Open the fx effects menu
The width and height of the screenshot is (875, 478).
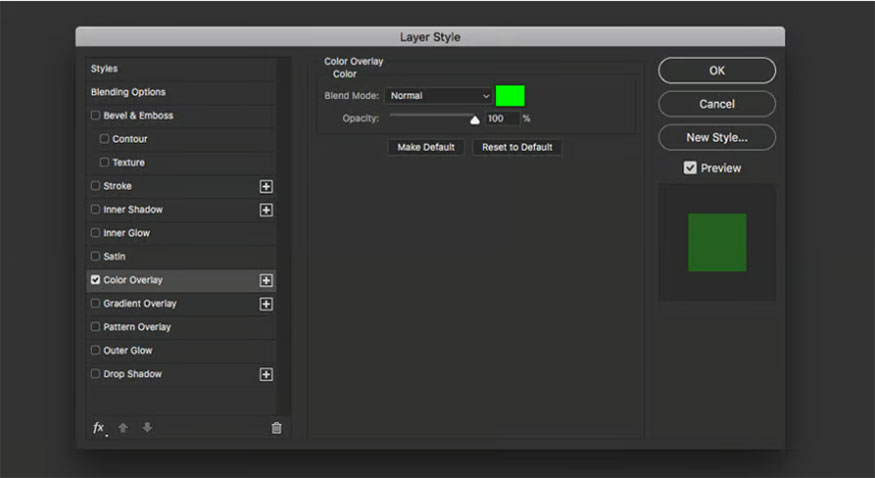coord(99,428)
